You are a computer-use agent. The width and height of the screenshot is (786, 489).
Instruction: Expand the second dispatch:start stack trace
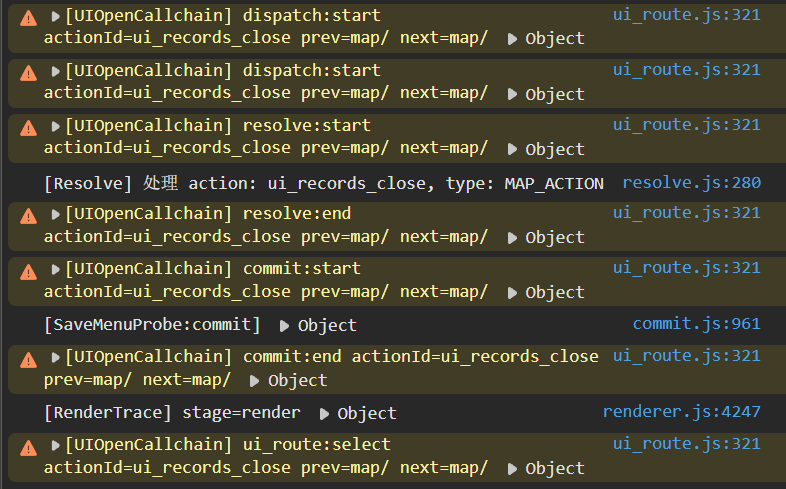pos(55,72)
